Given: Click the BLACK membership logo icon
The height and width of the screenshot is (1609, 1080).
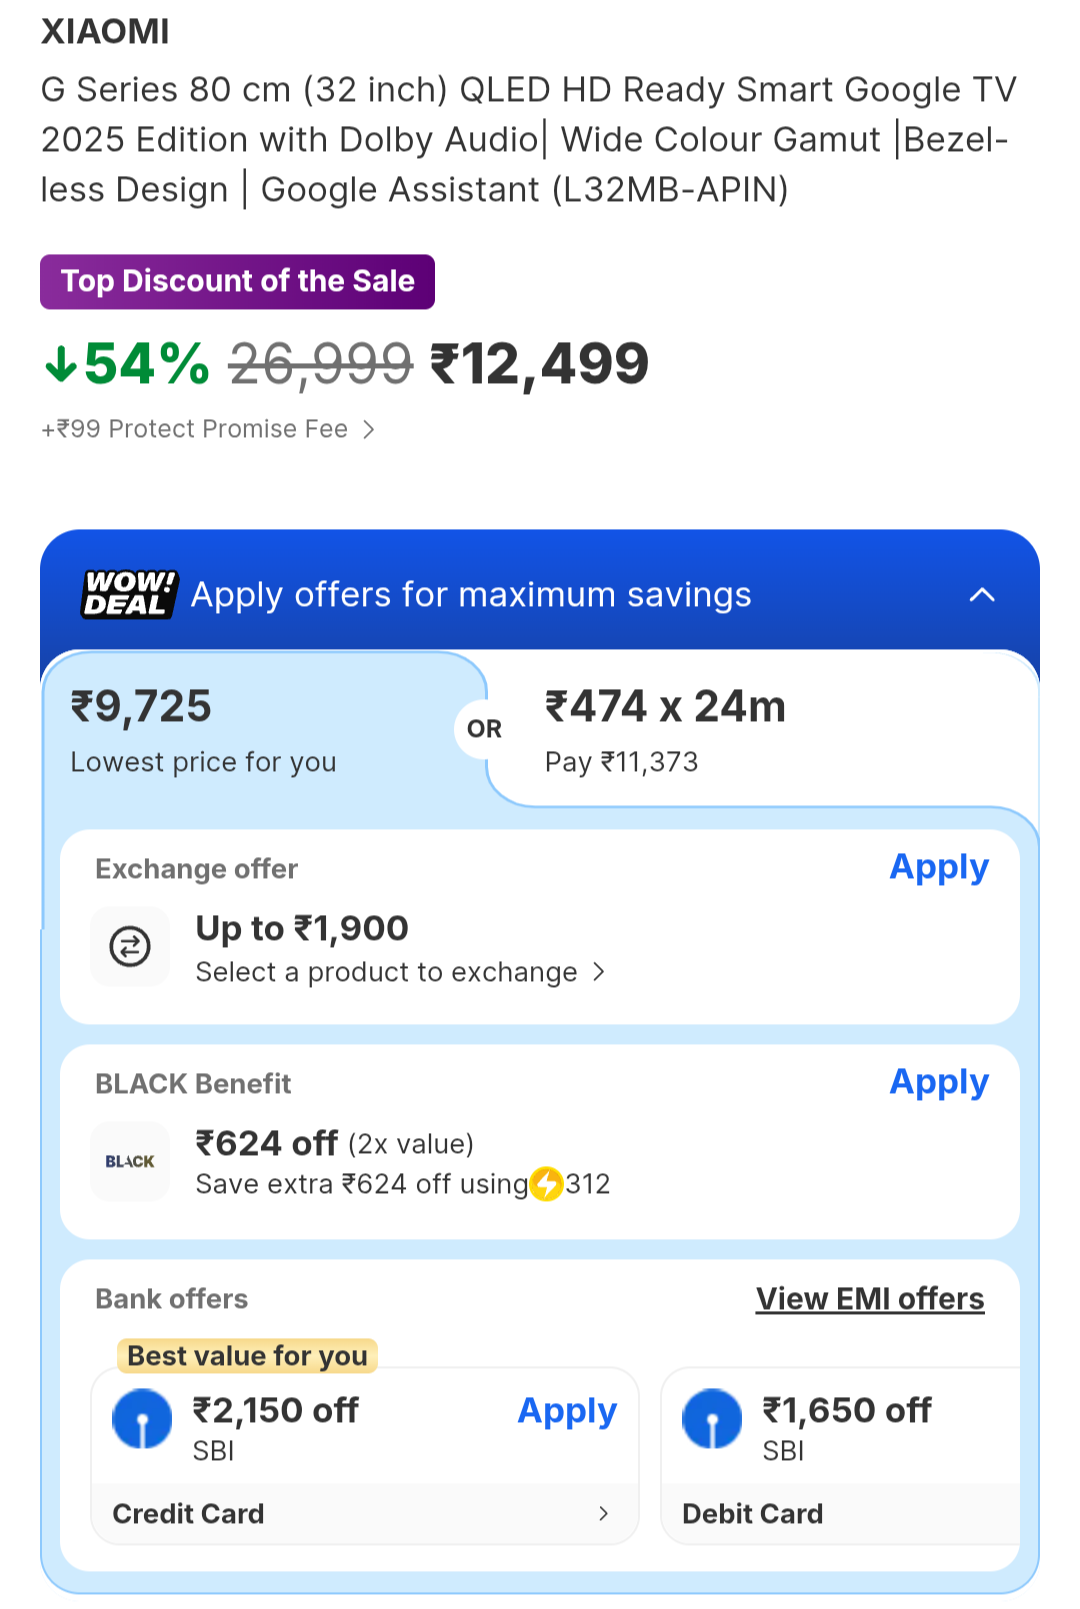Looking at the screenshot, I should 130,1161.
